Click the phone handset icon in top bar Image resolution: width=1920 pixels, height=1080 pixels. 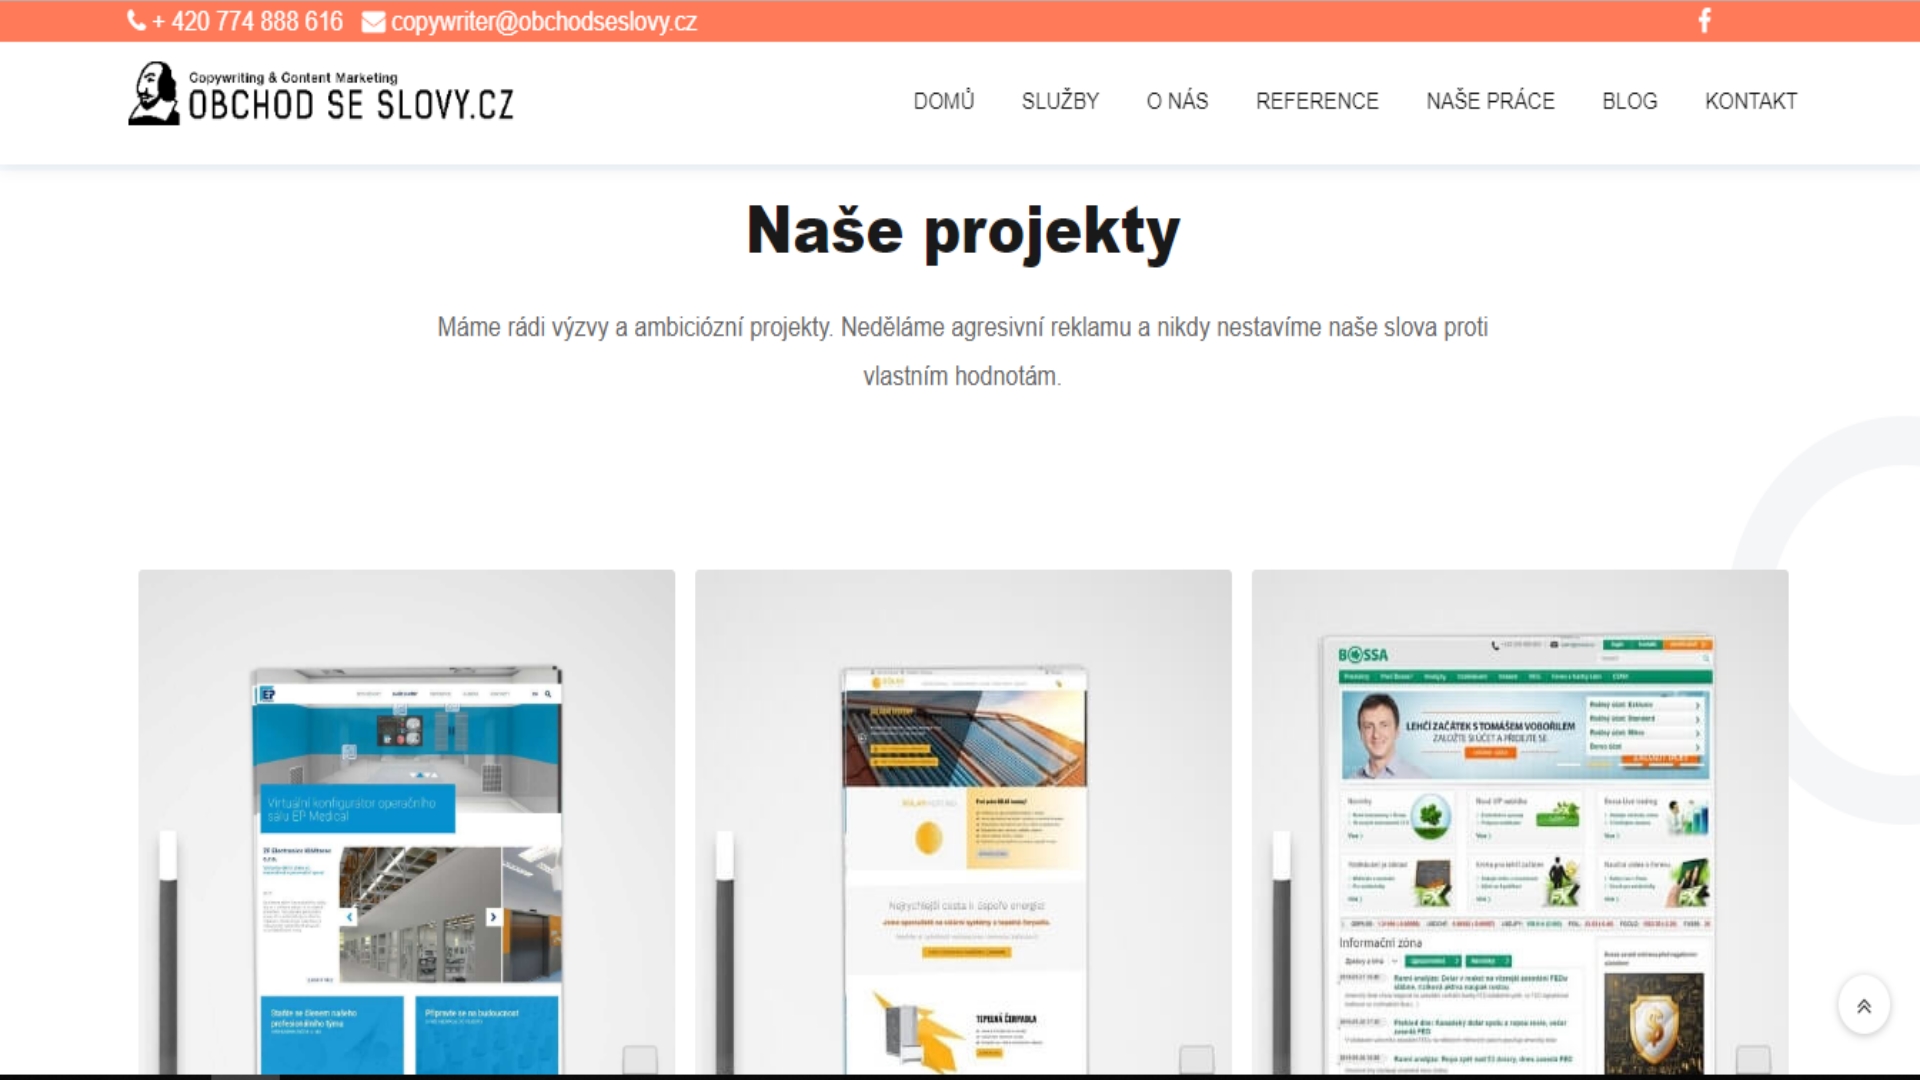coord(137,21)
